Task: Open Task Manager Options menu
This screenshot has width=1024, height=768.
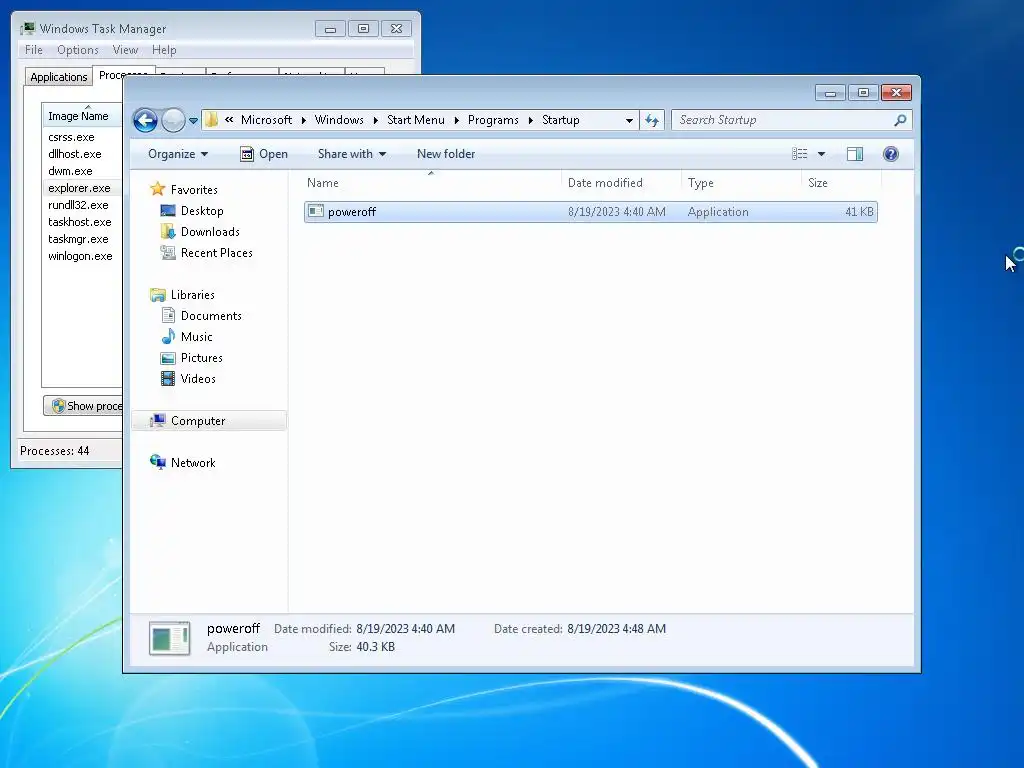Action: coord(78,50)
